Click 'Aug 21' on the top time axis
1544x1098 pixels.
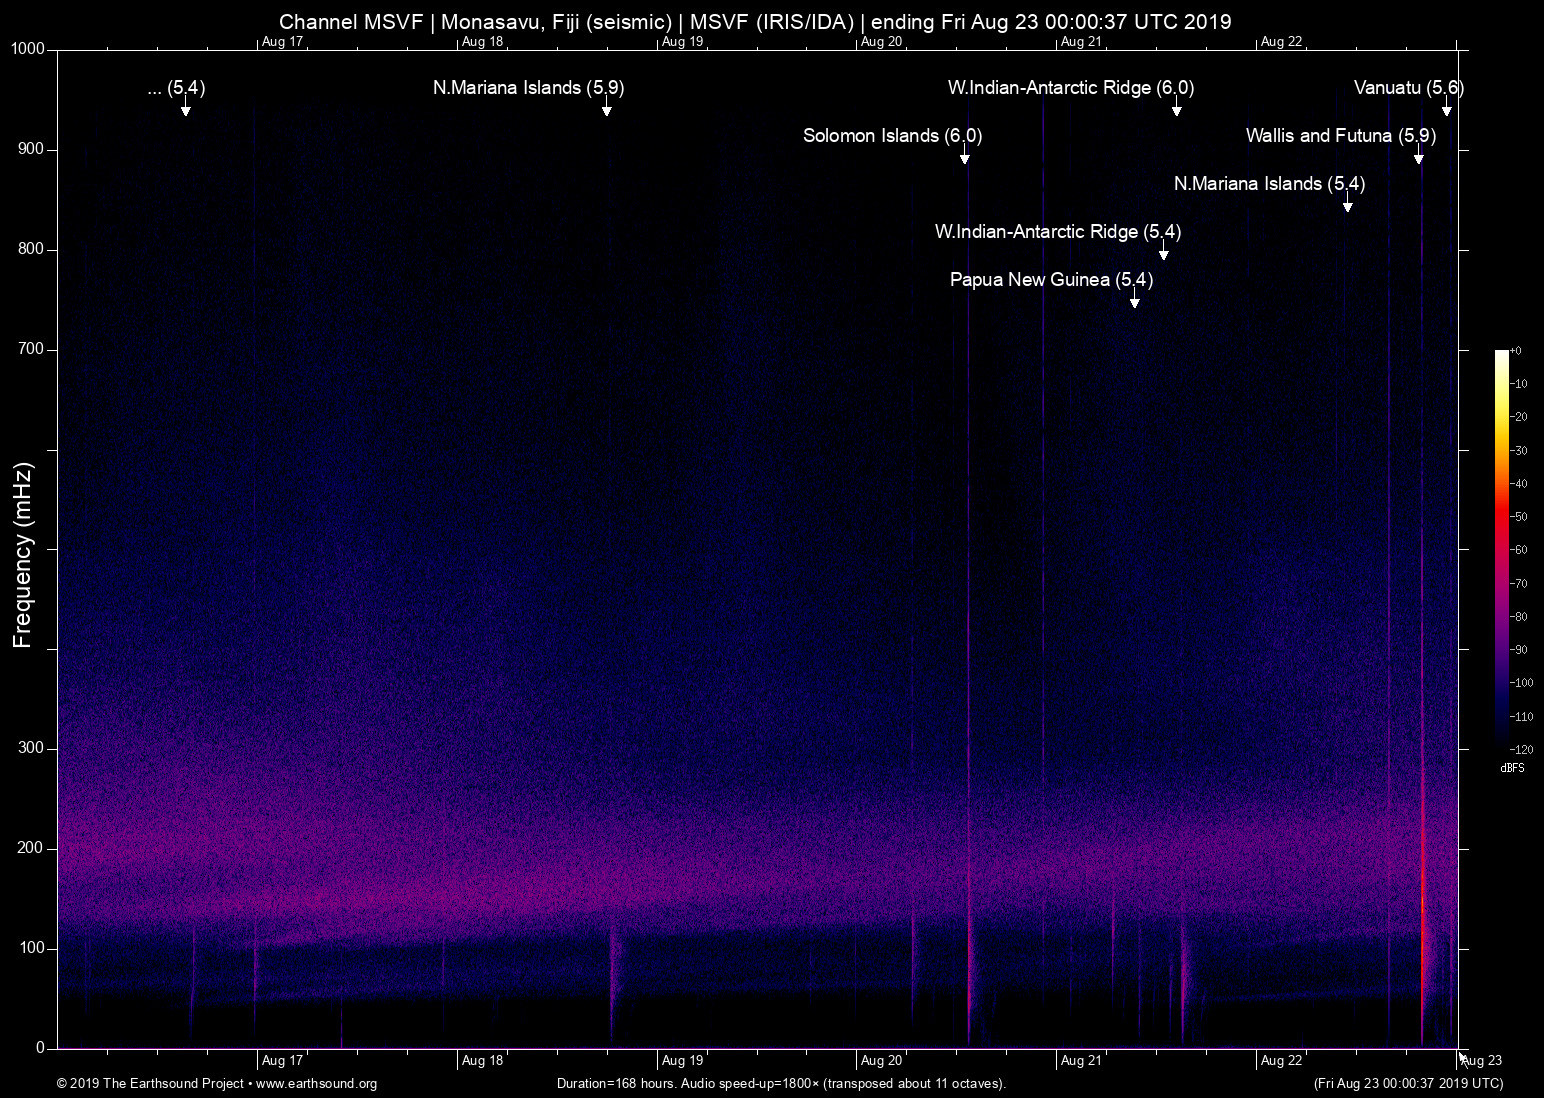pos(1081,42)
